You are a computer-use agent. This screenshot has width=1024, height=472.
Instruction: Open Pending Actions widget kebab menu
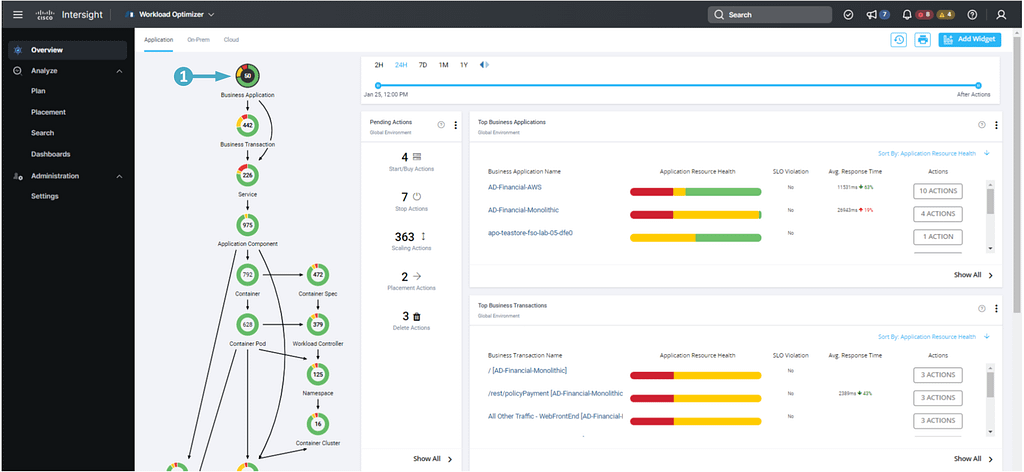[x=456, y=125]
